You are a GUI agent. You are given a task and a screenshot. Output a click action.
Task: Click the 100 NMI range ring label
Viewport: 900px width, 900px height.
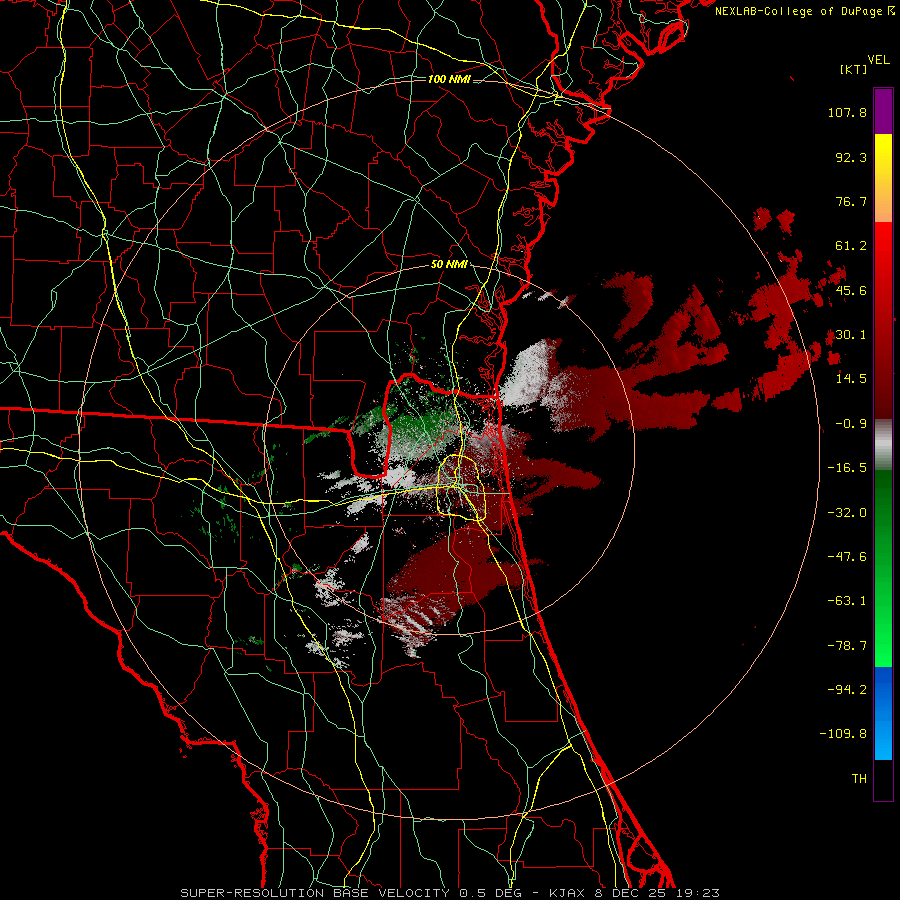pyautogui.click(x=449, y=79)
